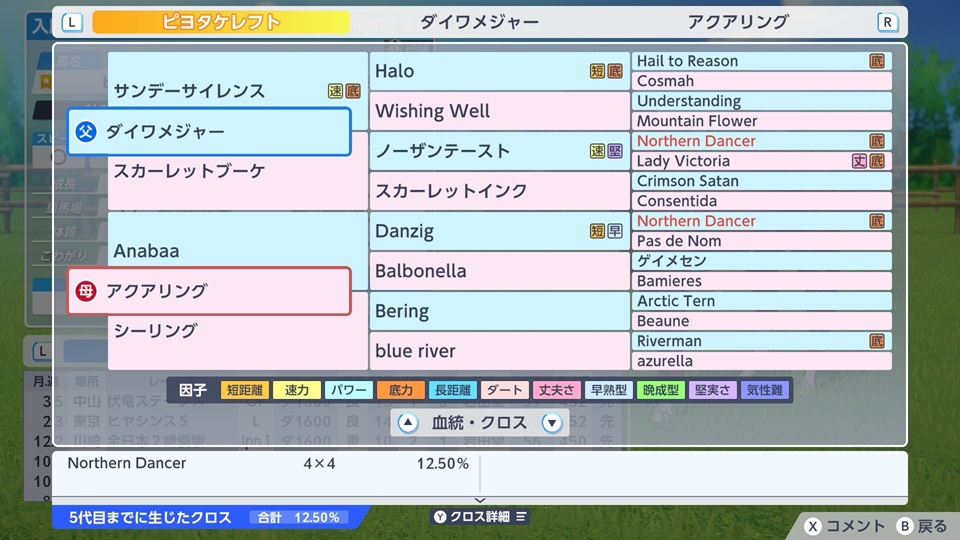Click the Mountain Flower ancestor entry
The height and width of the screenshot is (540, 960).
click(x=762, y=121)
